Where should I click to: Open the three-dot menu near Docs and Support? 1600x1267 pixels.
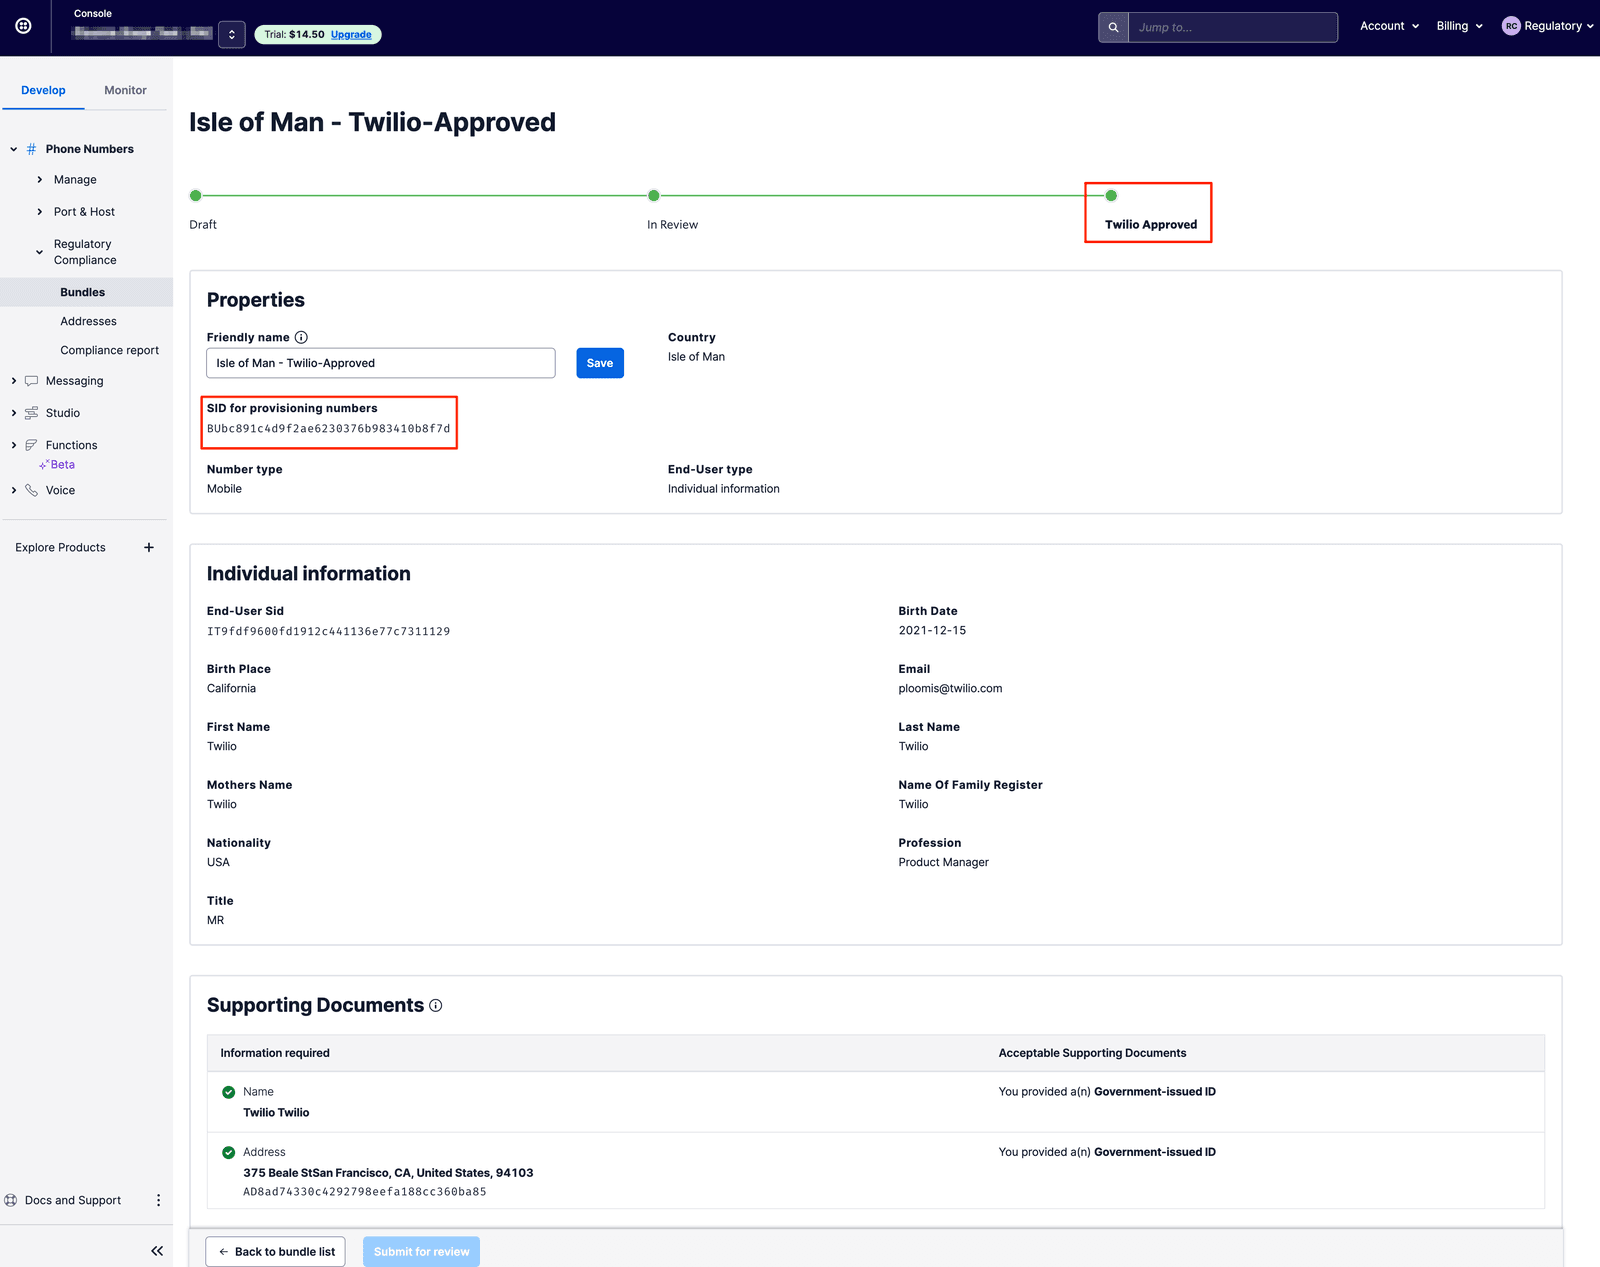pos(158,1200)
